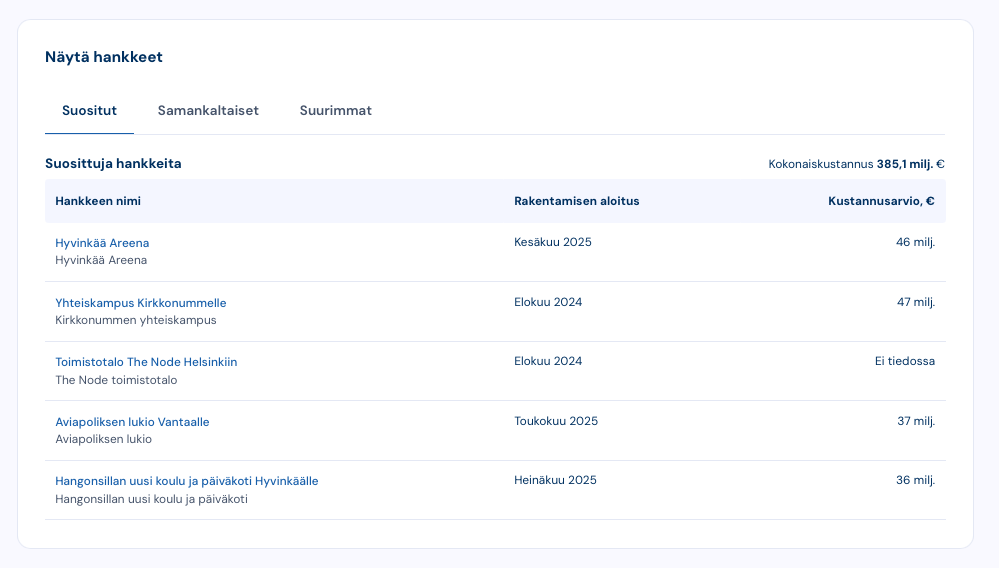999x568 pixels.
Task: Click the Kirkkonummen yhteiskampus subtitle text
Action: coord(135,320)
